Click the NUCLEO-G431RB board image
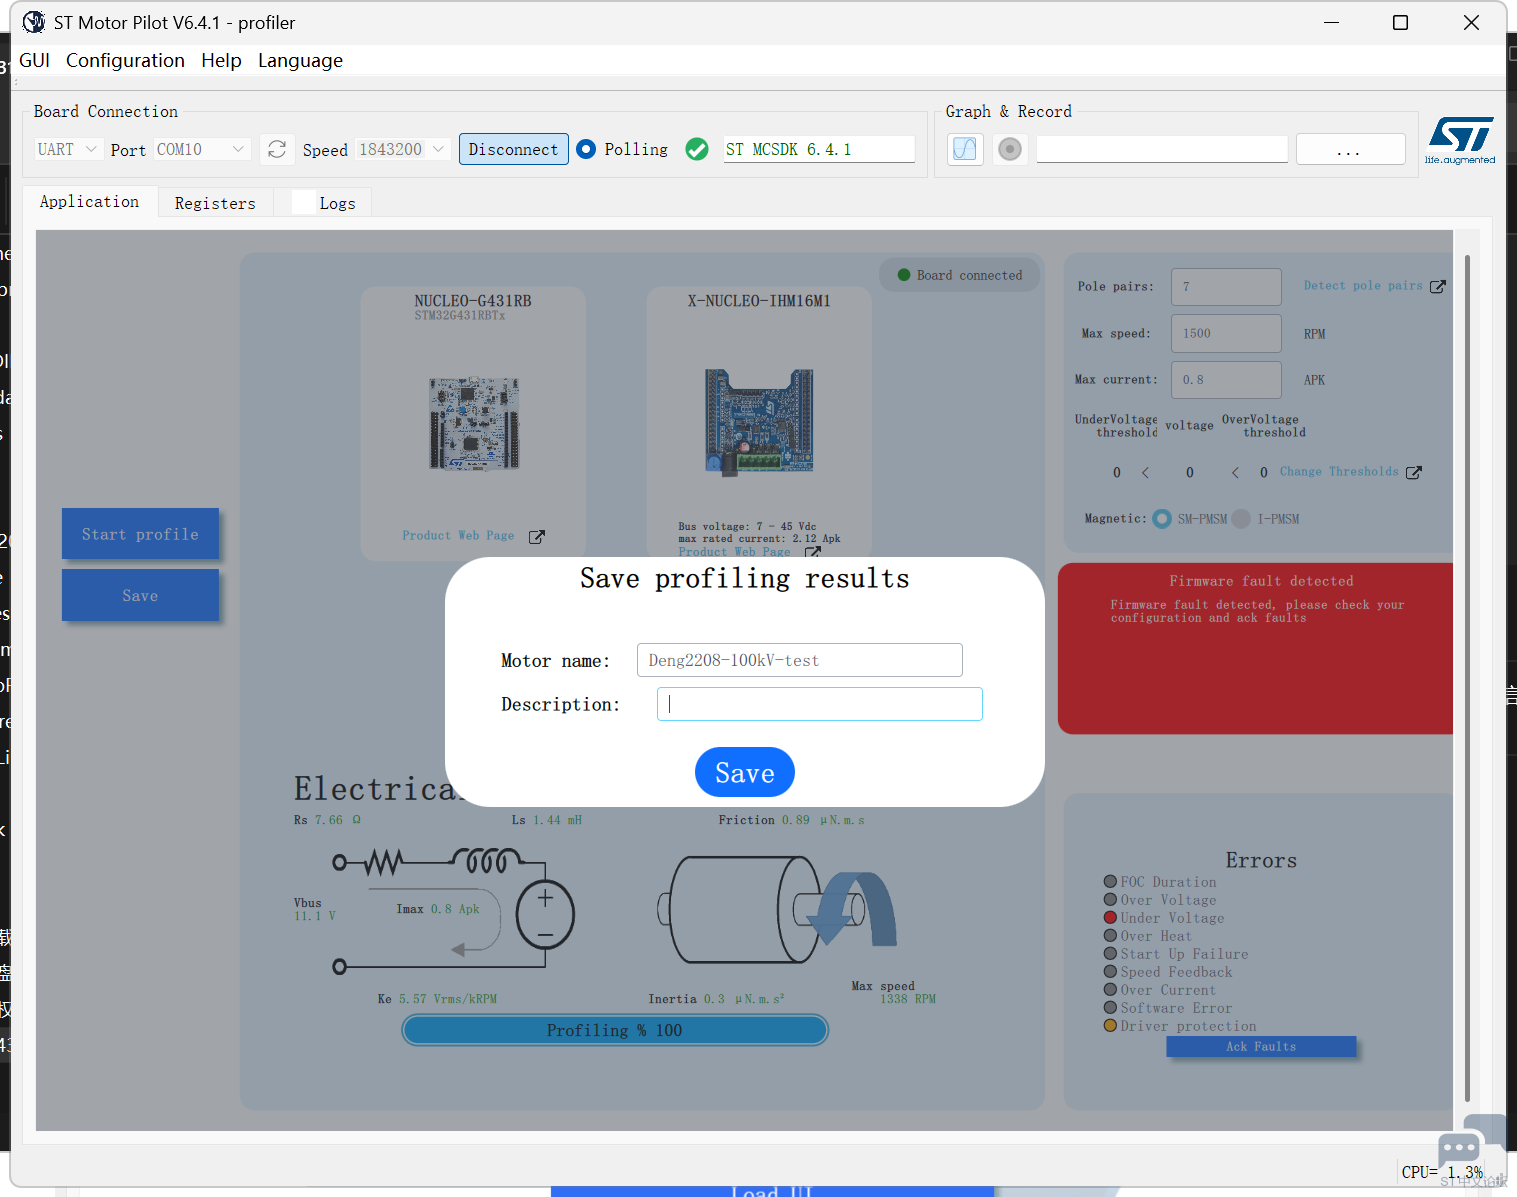This screenshot has height=1197, width=1517. pyautogui.click(x=474, y=424)
